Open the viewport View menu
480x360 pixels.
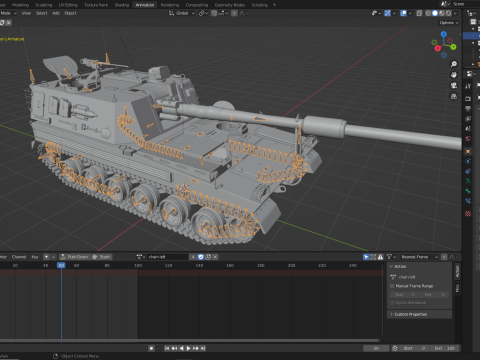[x=26, y=13]
